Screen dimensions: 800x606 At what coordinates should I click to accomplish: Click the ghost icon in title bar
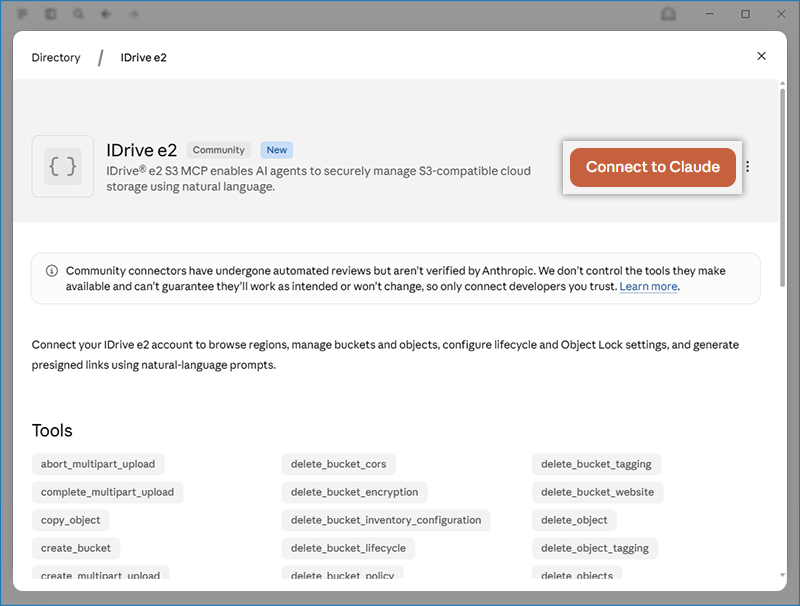668,14
